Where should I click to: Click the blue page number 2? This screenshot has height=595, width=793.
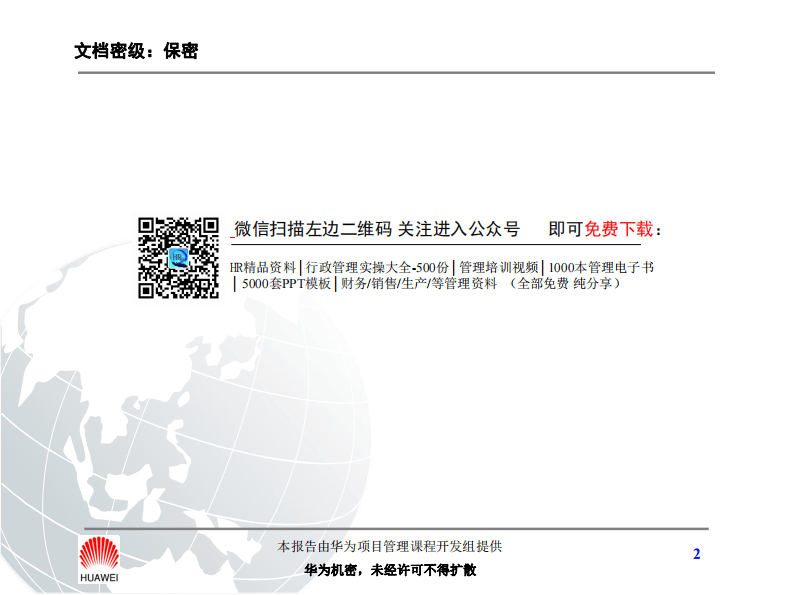pos(696,554)
